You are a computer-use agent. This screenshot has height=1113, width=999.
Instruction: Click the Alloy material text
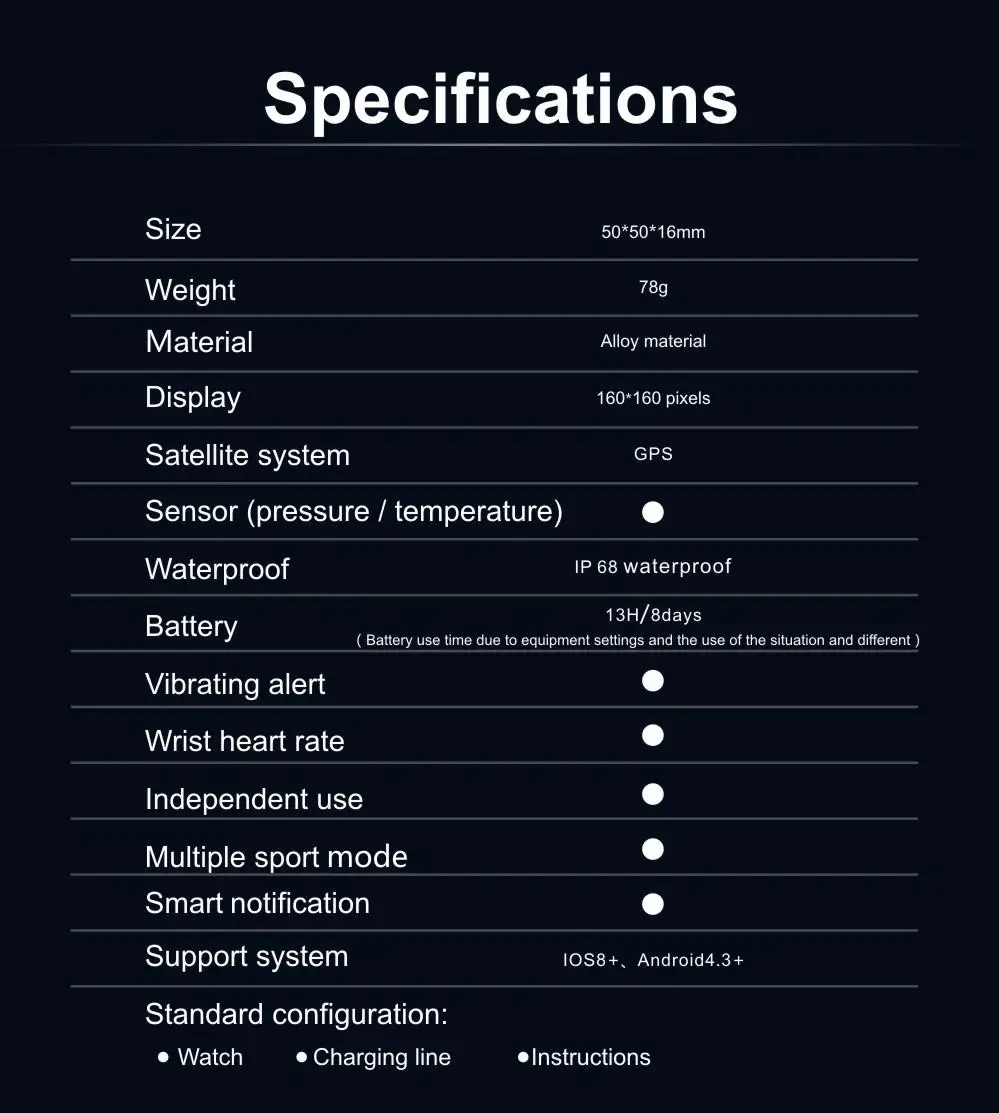click(653, 341)
